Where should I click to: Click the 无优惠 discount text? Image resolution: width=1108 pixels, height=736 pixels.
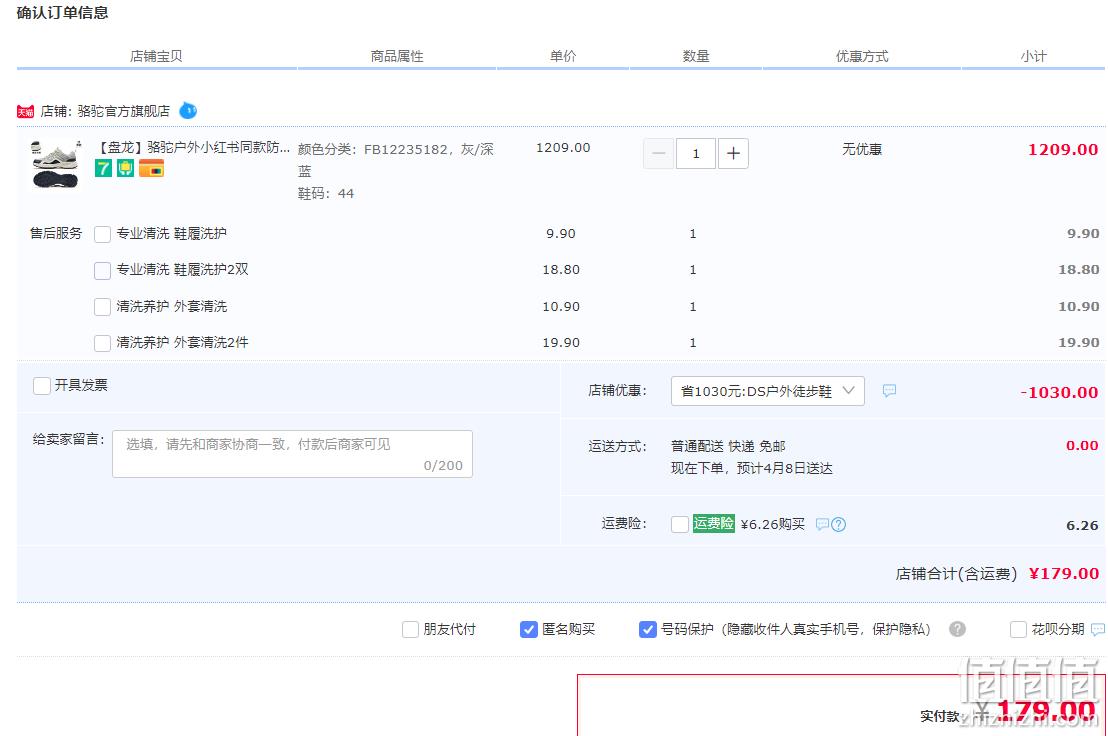862,150
